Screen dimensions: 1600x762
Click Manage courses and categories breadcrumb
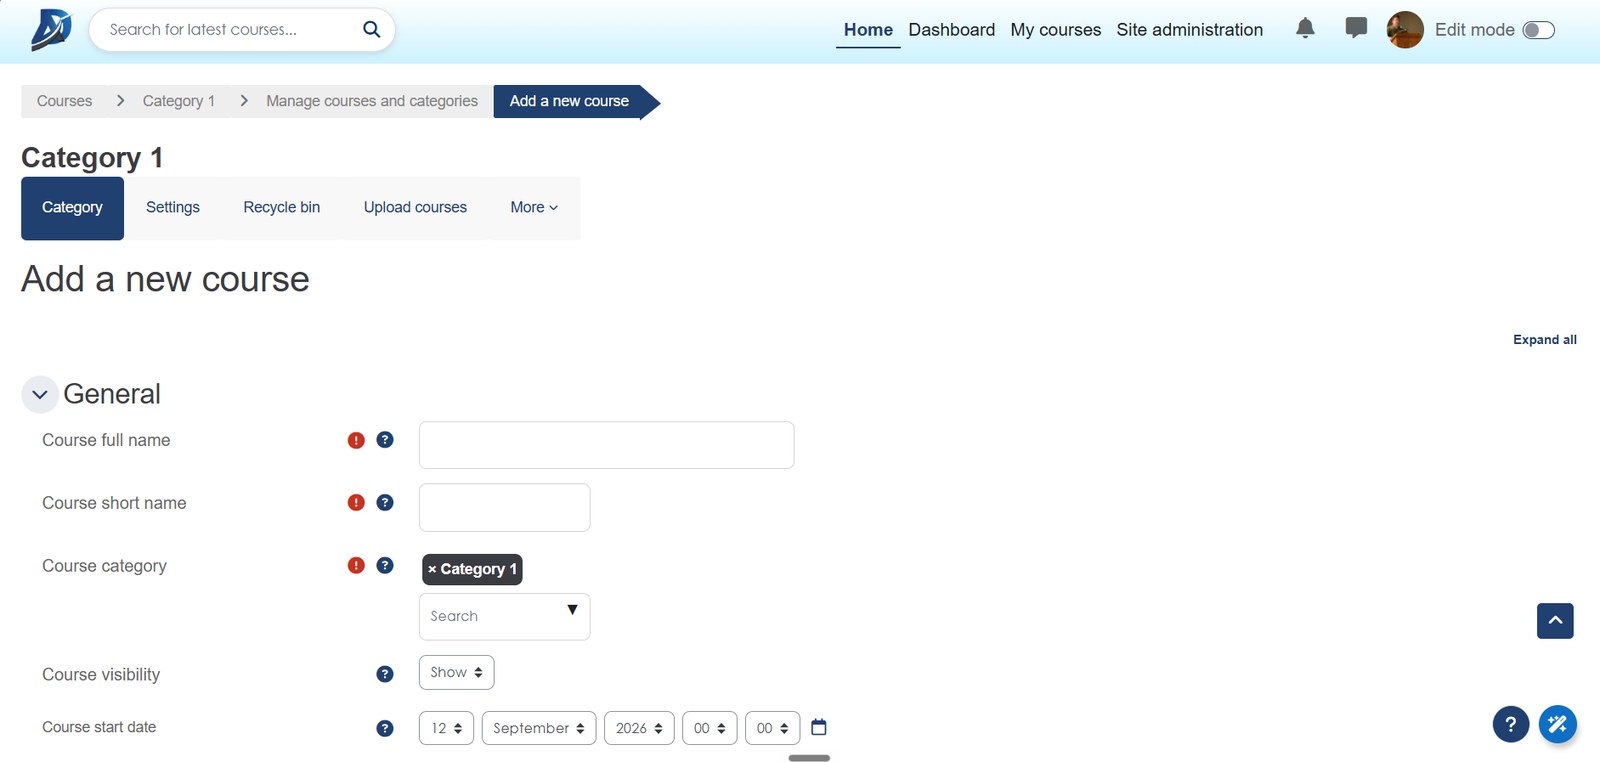(372, 101)
